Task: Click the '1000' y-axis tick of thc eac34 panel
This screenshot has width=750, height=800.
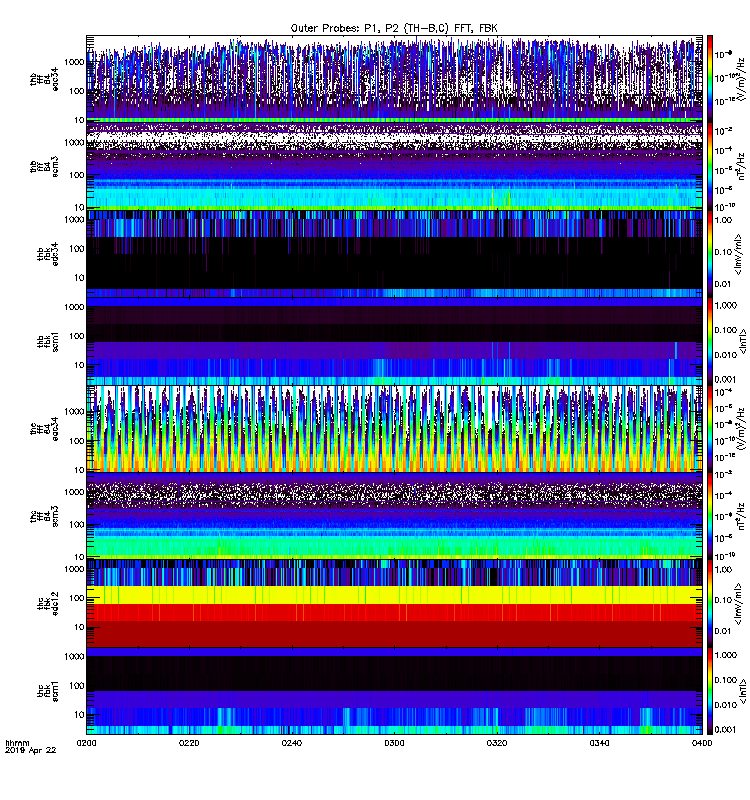Action: 74,412
